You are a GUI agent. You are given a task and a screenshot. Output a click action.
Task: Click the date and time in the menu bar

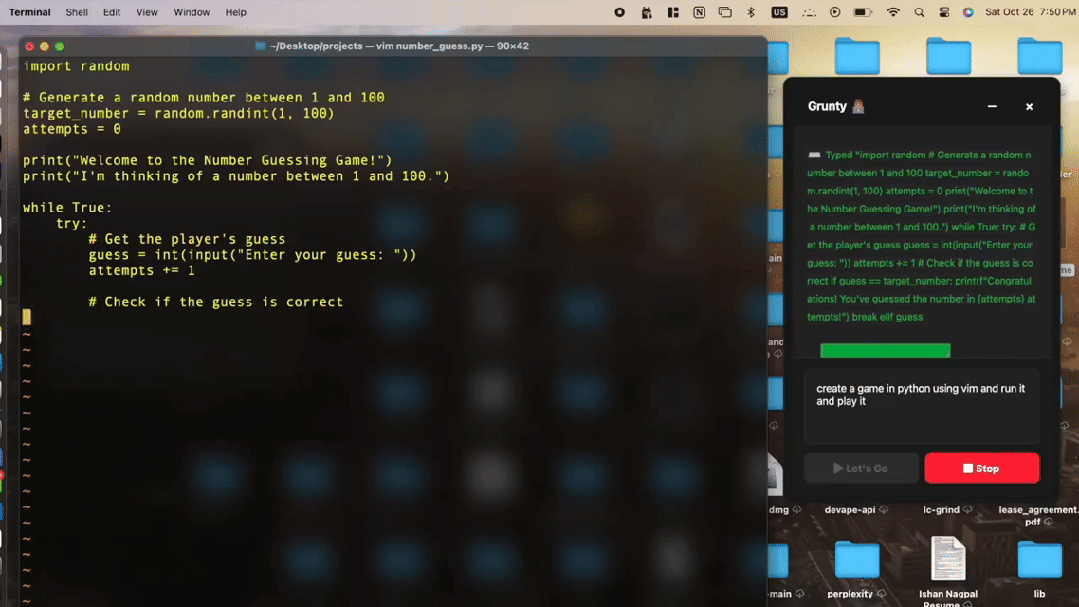[1029, 12]
